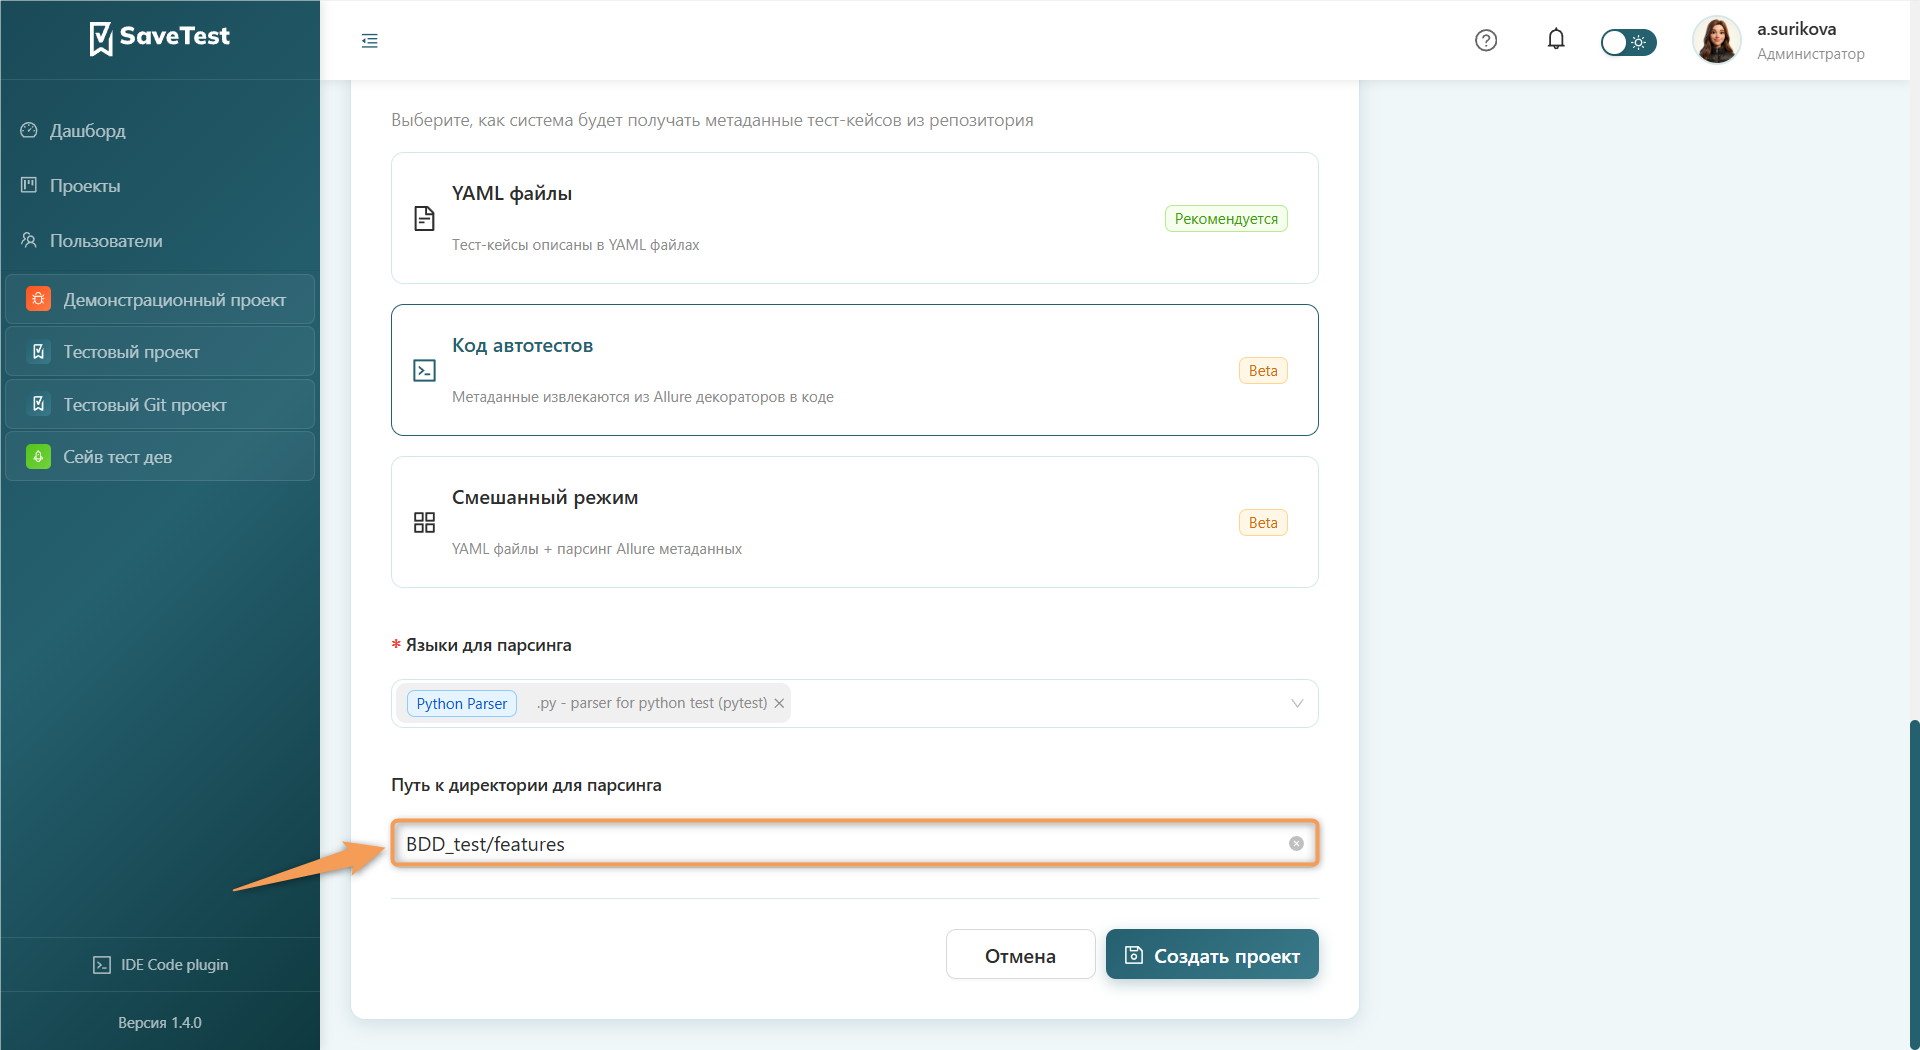This screenshot has width=1920, height=1050.
Task: Click the green Сейв тест дев icon
Action: point(38,457)
